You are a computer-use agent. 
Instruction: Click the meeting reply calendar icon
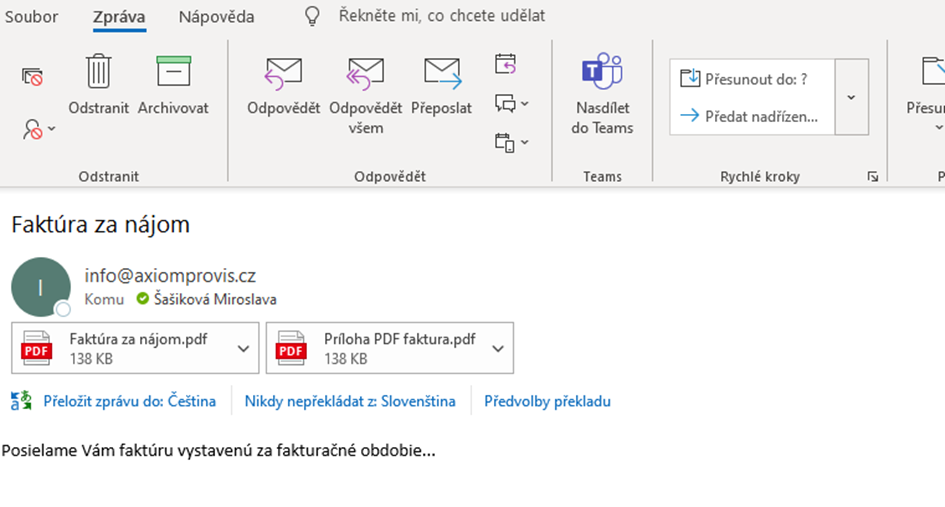(506, 65)
